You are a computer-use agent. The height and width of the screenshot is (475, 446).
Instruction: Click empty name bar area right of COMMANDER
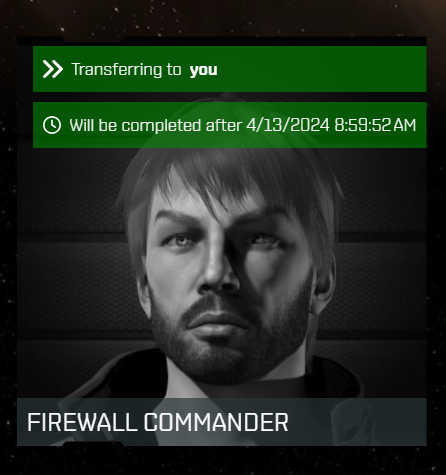pyautogui.click(x=357, y=422)
